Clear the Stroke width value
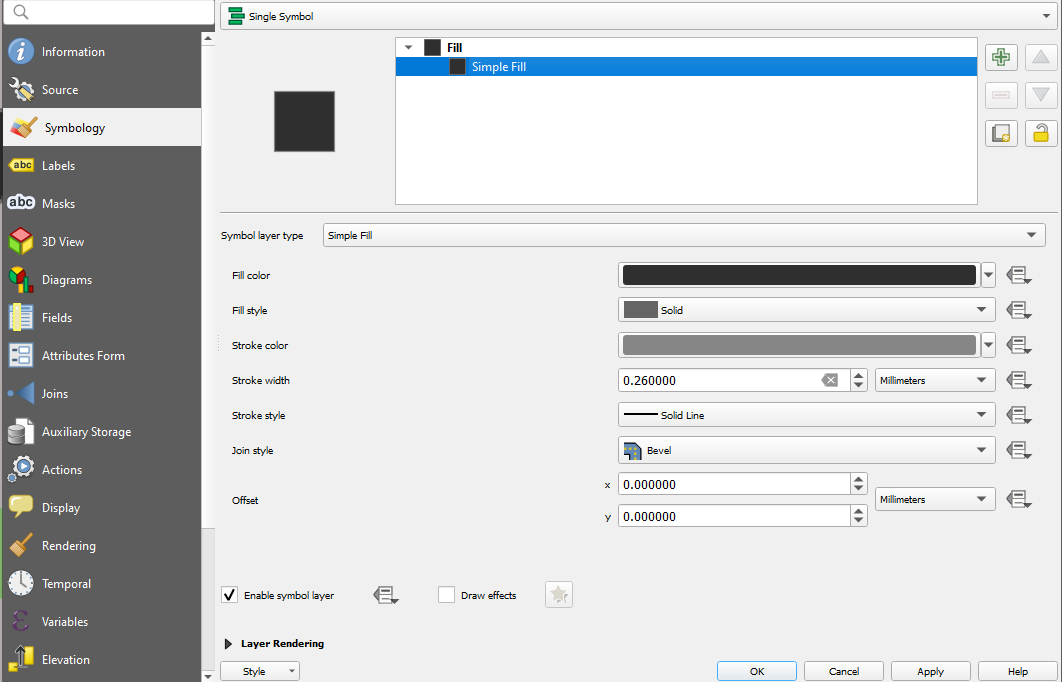 pos(830,381)
